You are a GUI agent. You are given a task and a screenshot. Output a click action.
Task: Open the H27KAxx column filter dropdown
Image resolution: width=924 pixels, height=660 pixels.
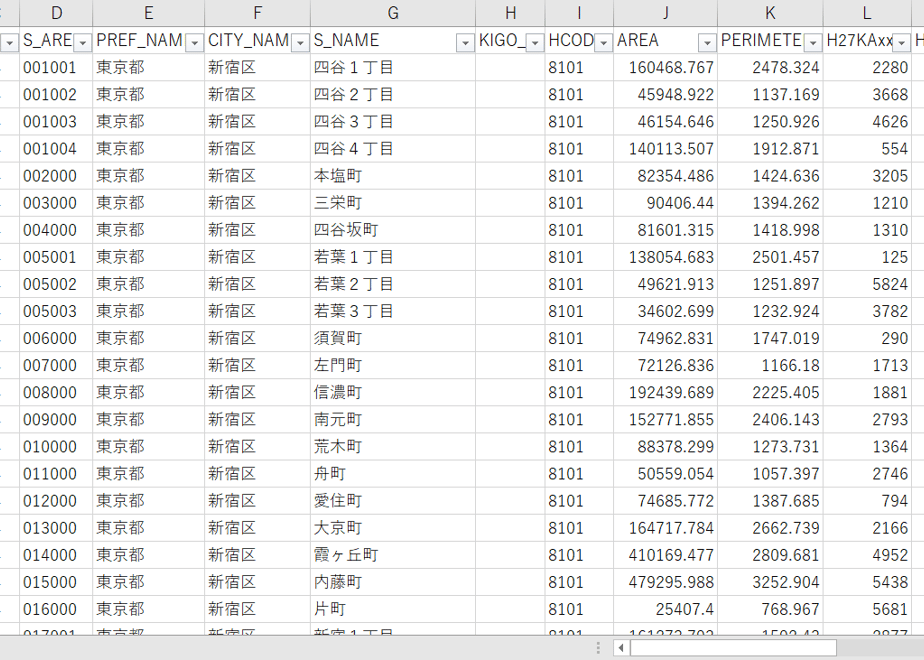tap(902, 42)
